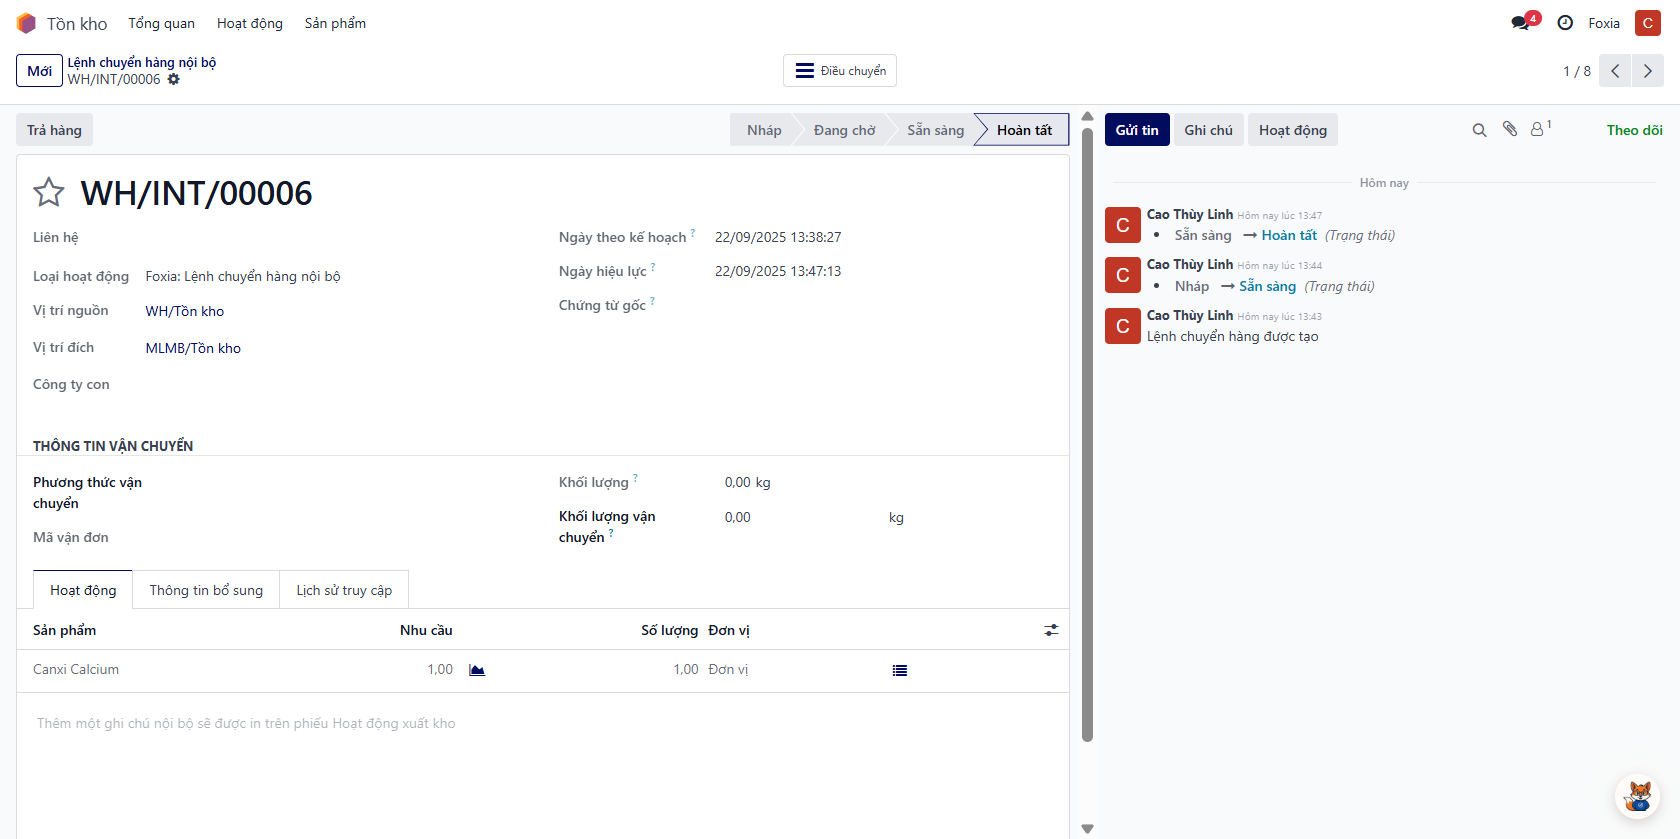Click the paperclip attachment icon
1680x839 pixels.
(x=1510, y=129)
